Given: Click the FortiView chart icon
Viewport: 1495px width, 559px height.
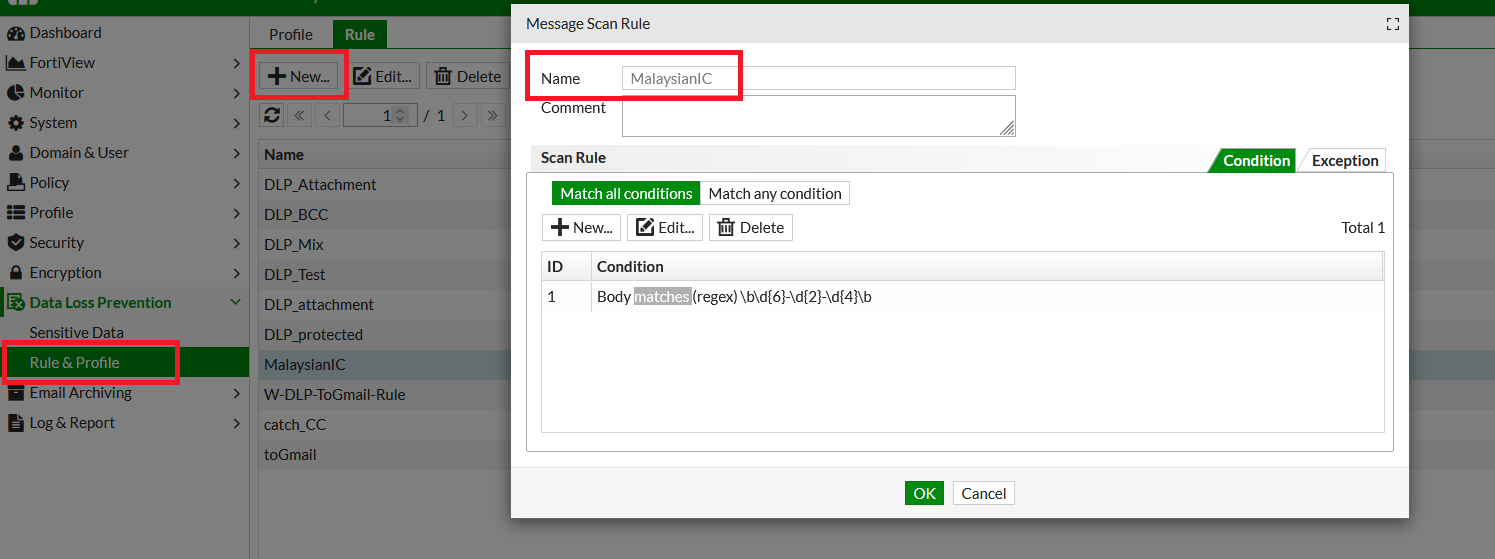Looking at the screenshot, I should (15, 63).
